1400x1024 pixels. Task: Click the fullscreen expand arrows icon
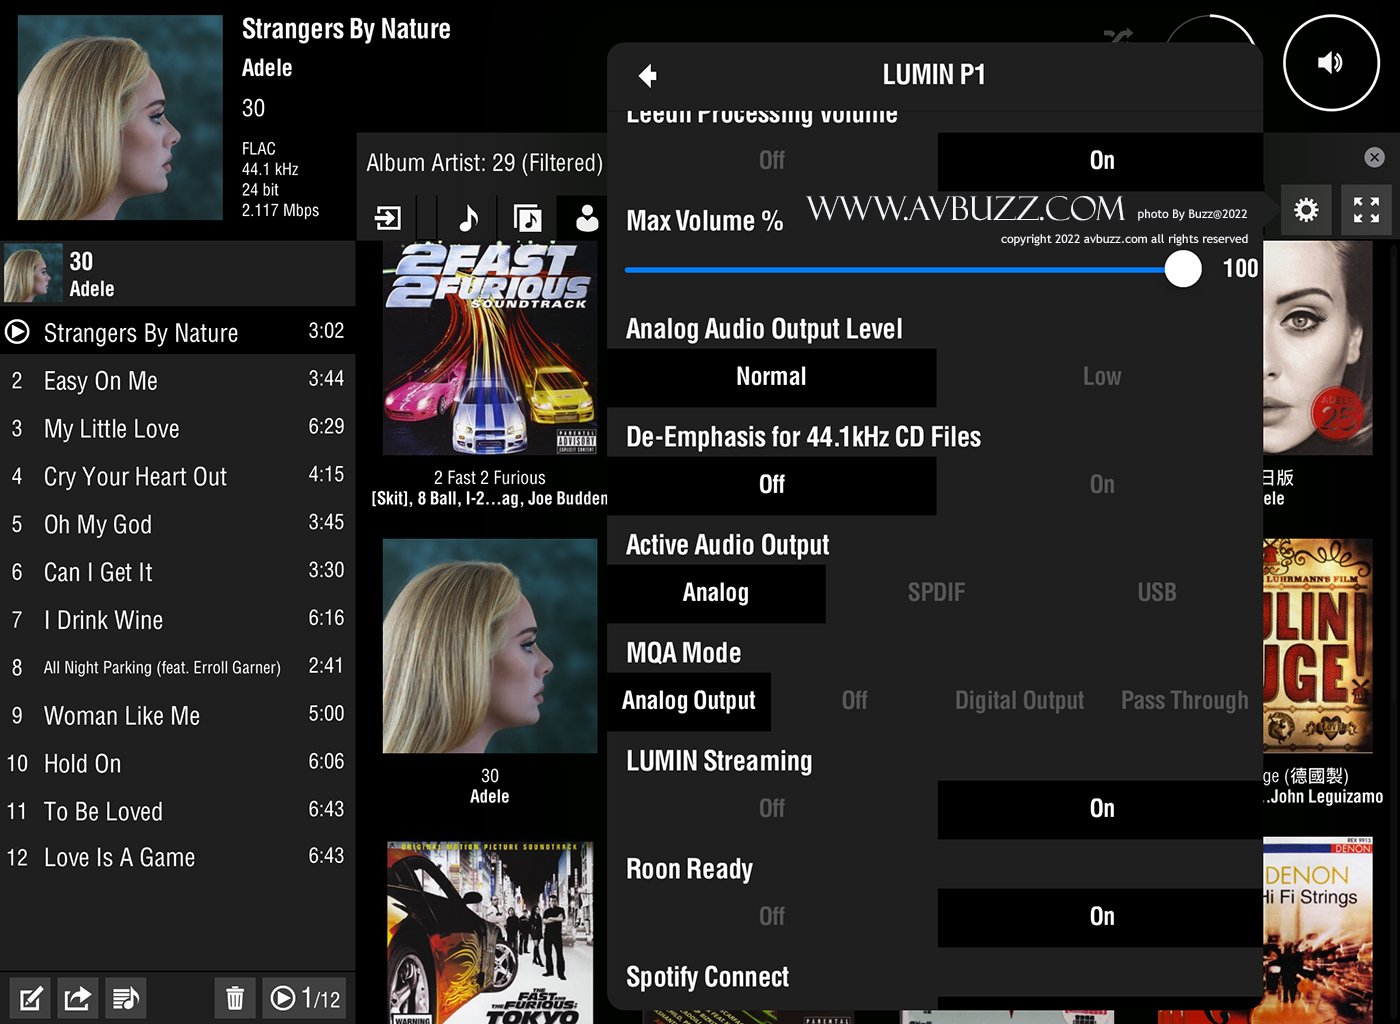click(1366, 210)
